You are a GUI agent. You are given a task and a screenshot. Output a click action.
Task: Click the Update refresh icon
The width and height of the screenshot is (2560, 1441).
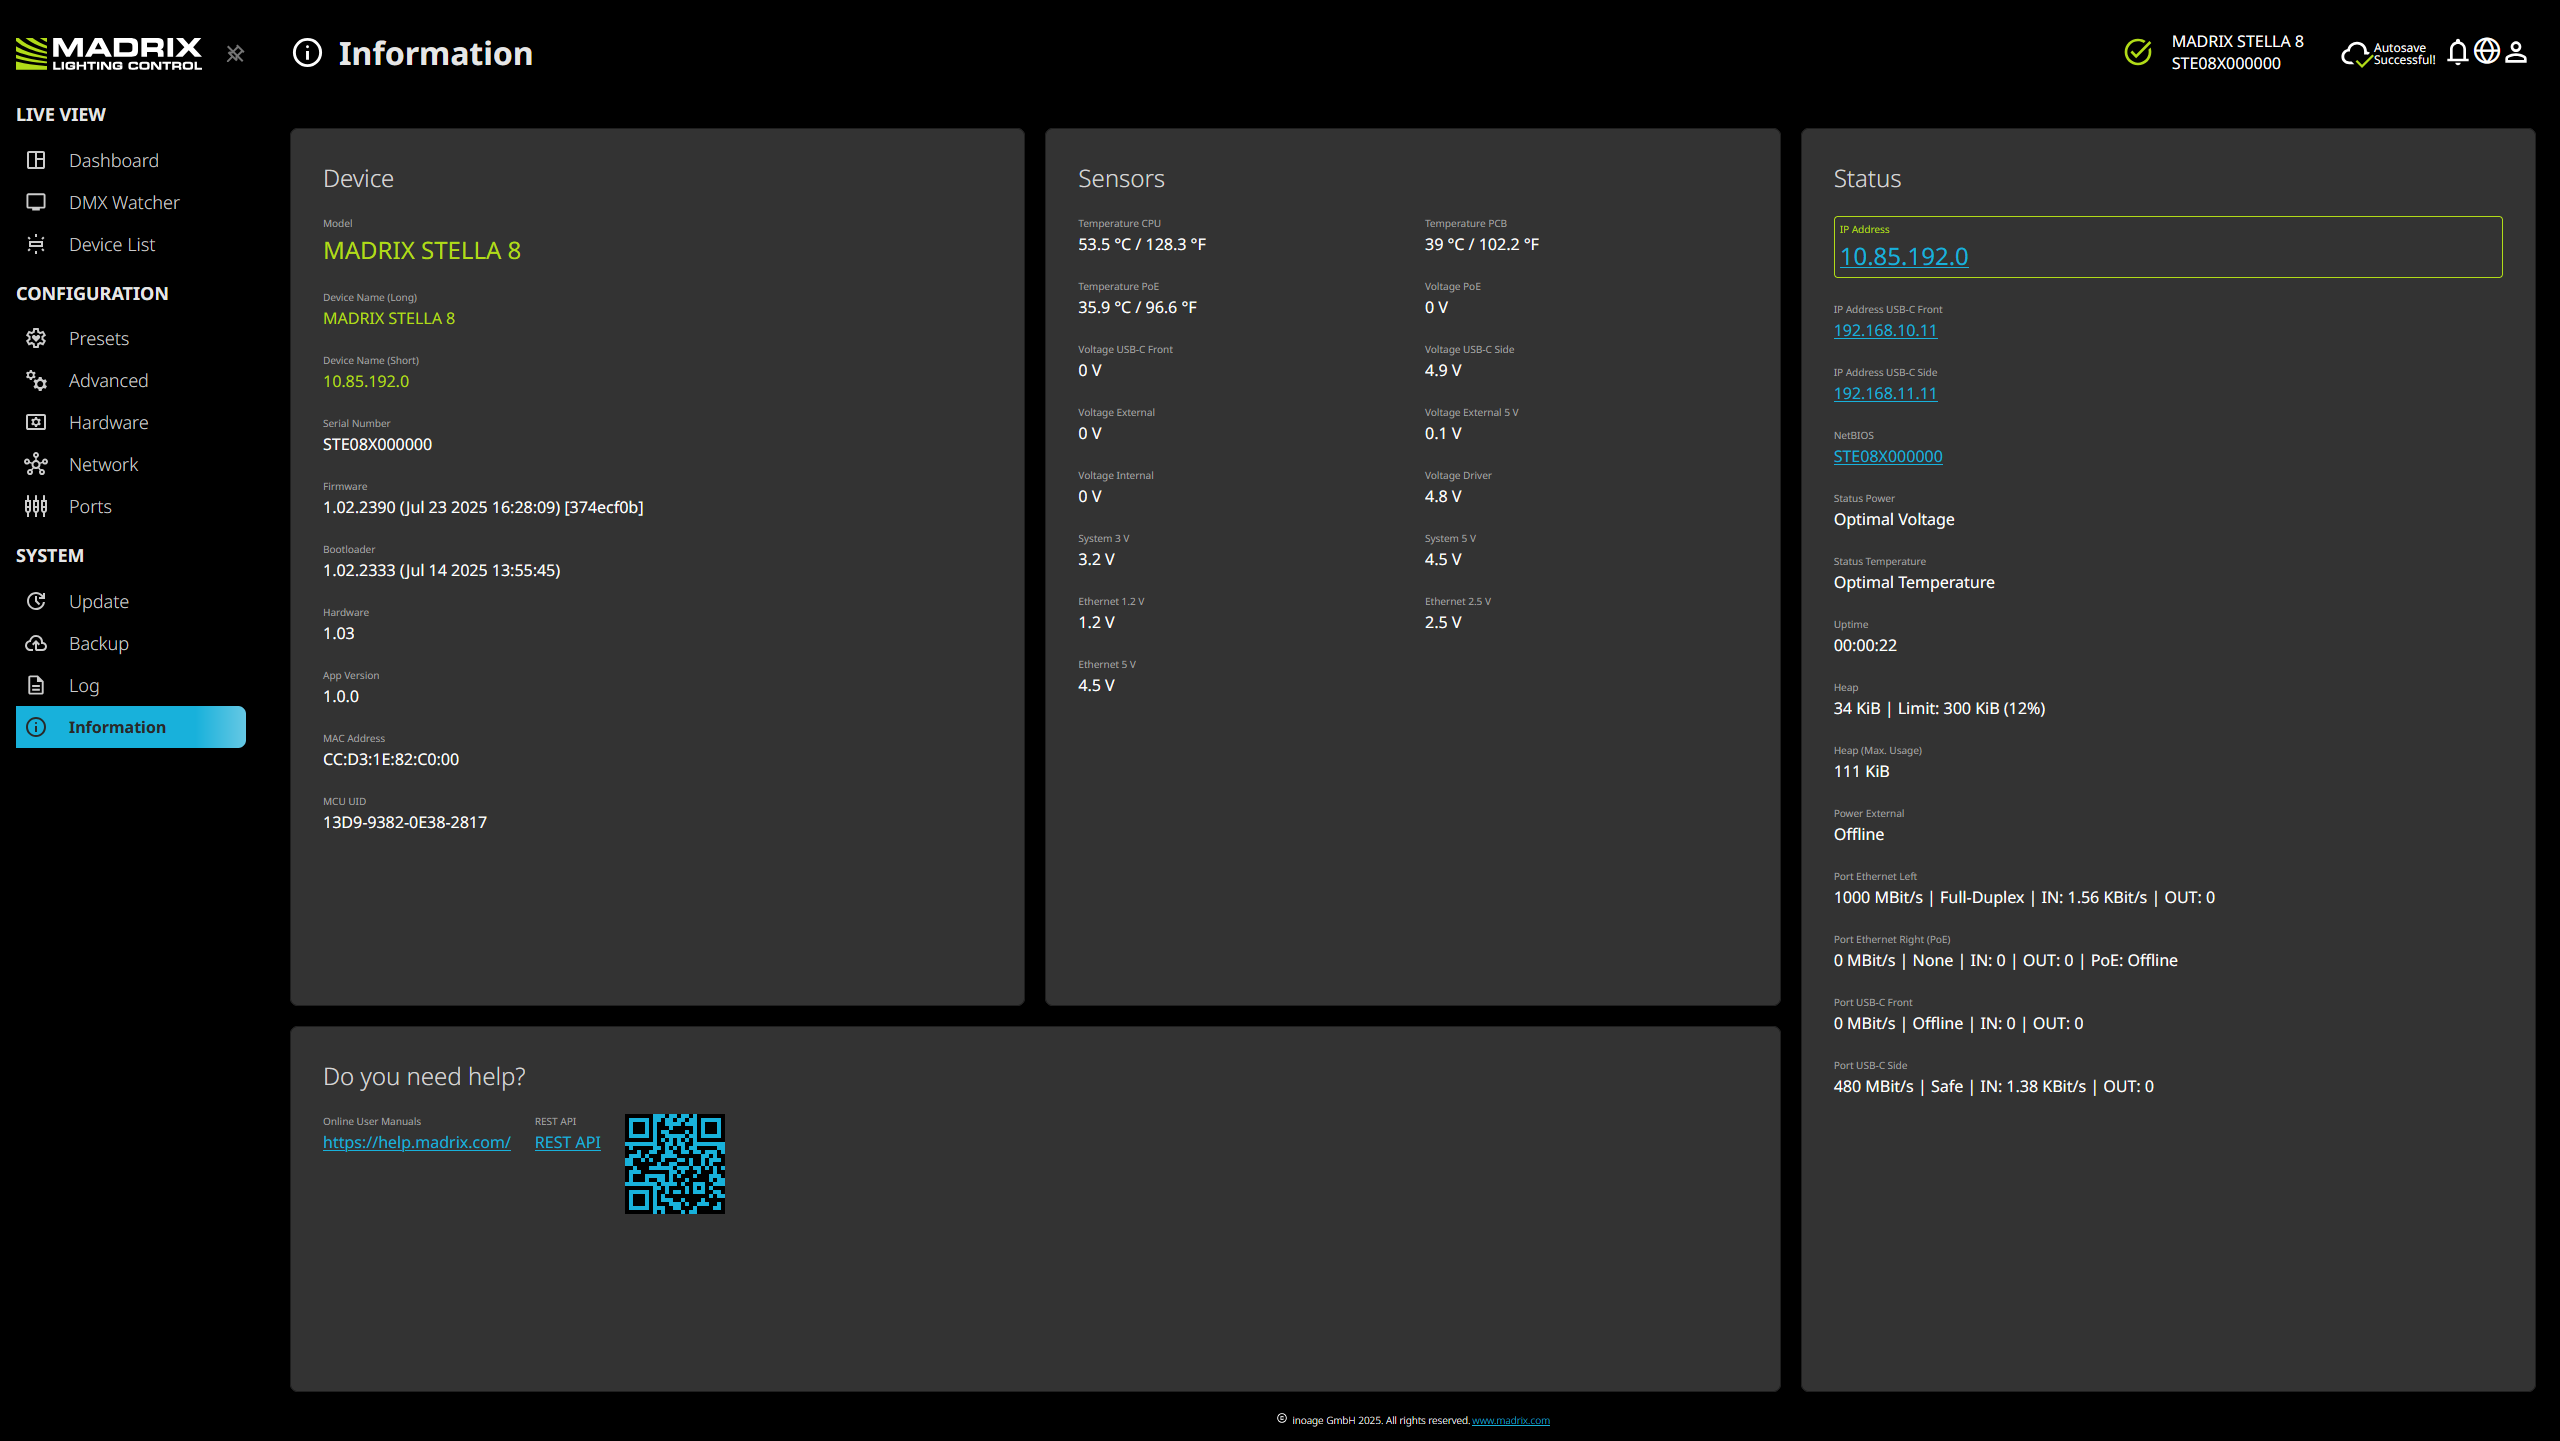[x=36, y=601]
